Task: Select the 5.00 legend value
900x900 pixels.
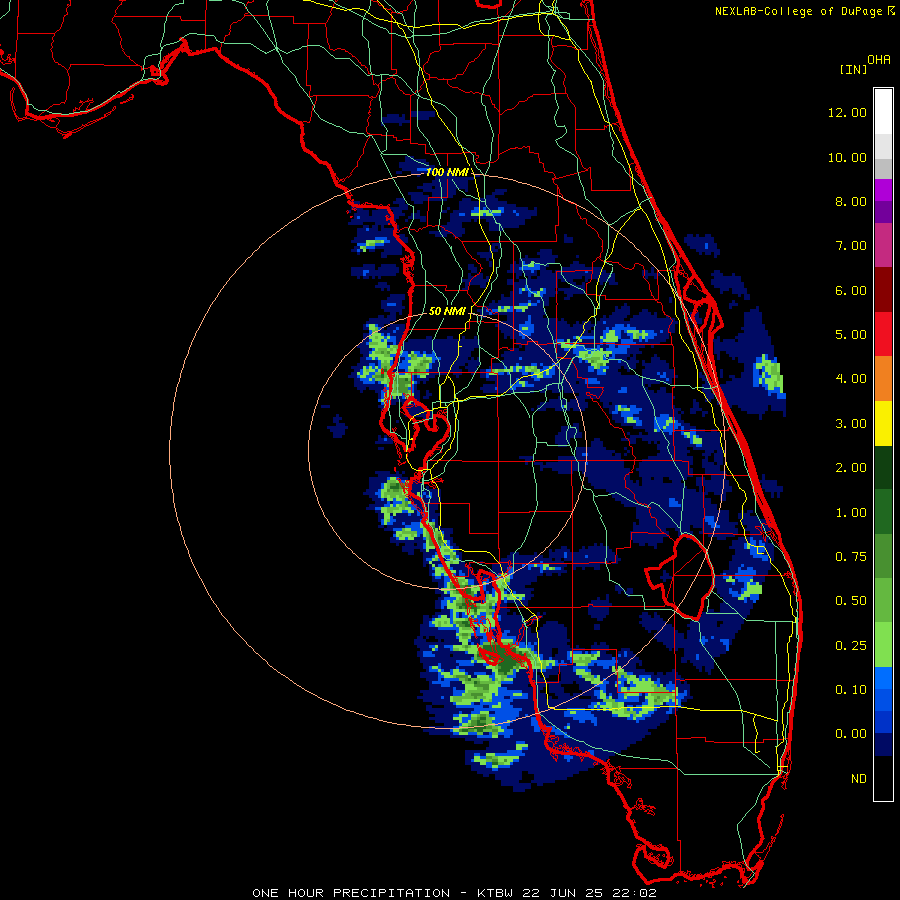Action: tap(851, 335)
